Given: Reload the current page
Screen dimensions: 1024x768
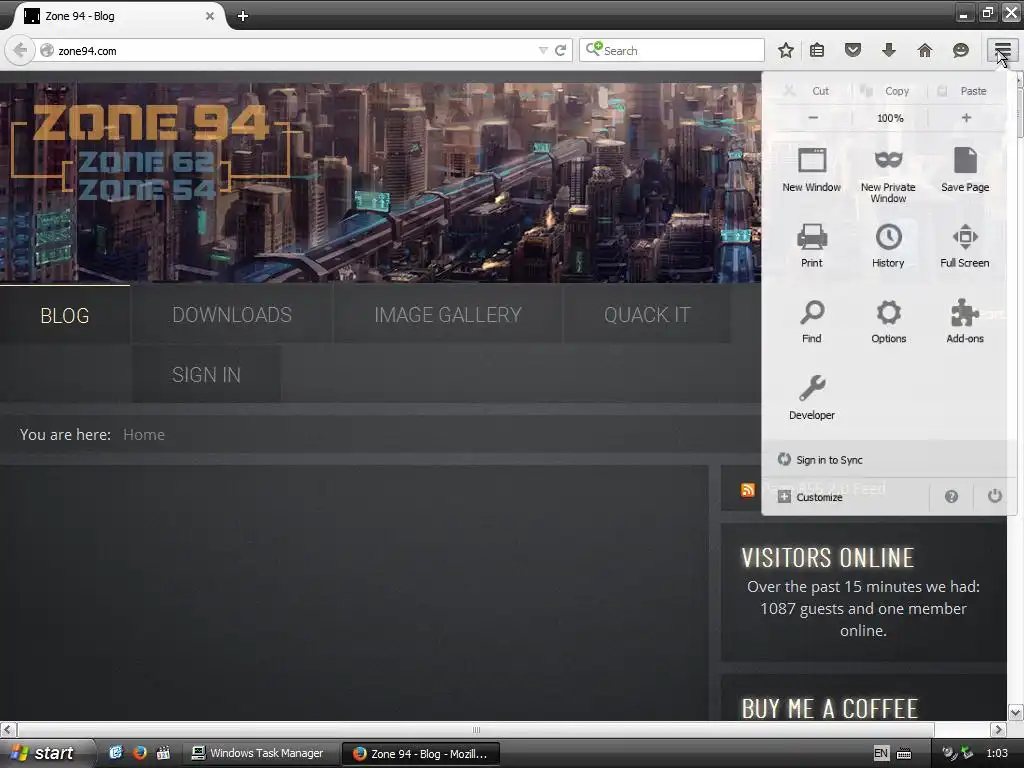Looking at the screenshot, I should (560, 50).
